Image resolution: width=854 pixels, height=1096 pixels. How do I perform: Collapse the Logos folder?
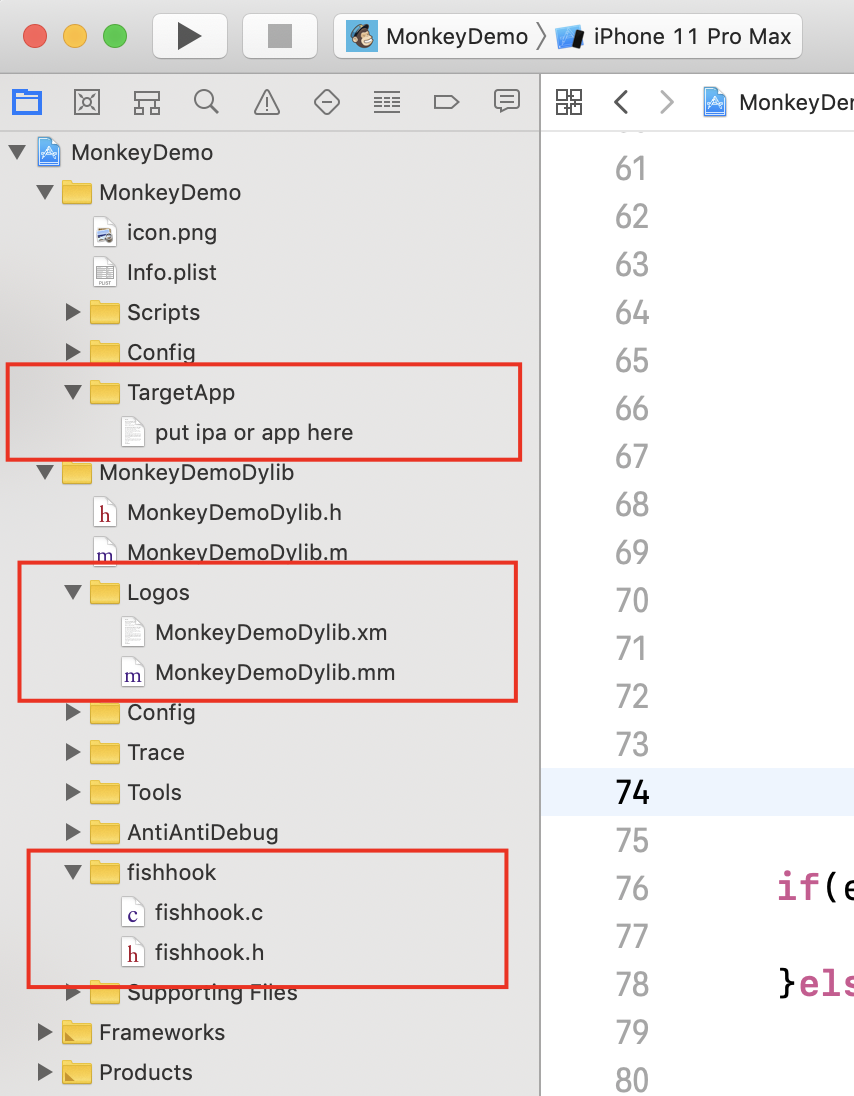[73, 592]
